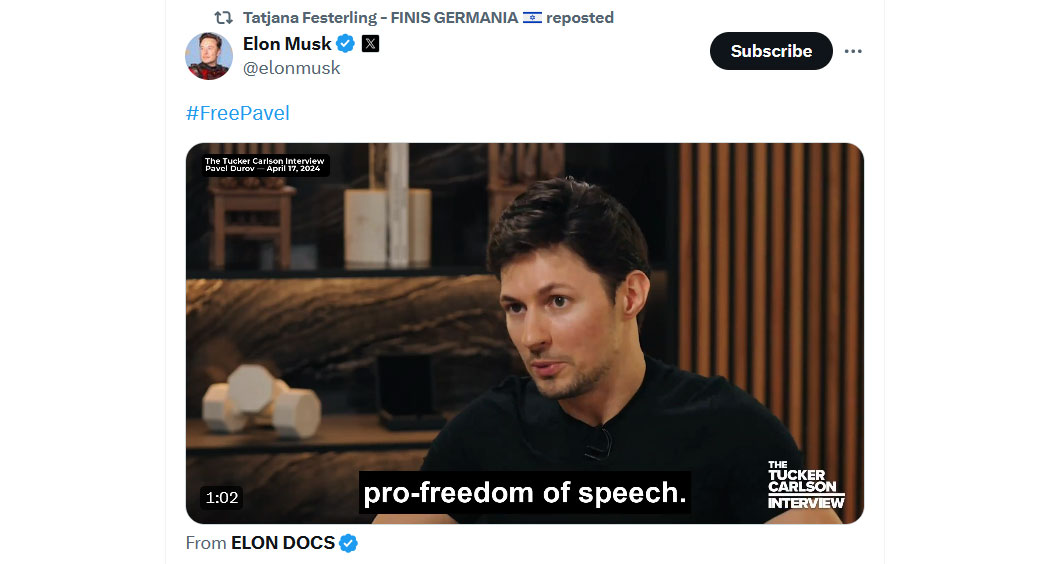Screen dimensions: 1050x564
Task: Click the word "reposted" in the header
Action: (x=580, y=17)
